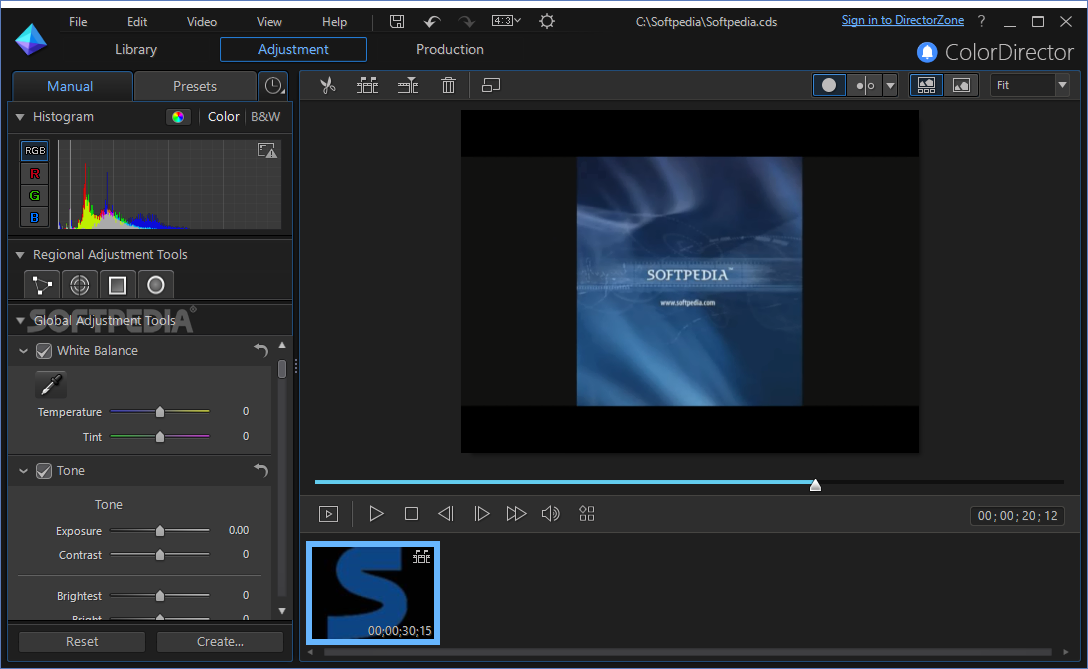Open the View menu
The height and width of the screenshot is (669, 1088).
click(x=269, y=22)
